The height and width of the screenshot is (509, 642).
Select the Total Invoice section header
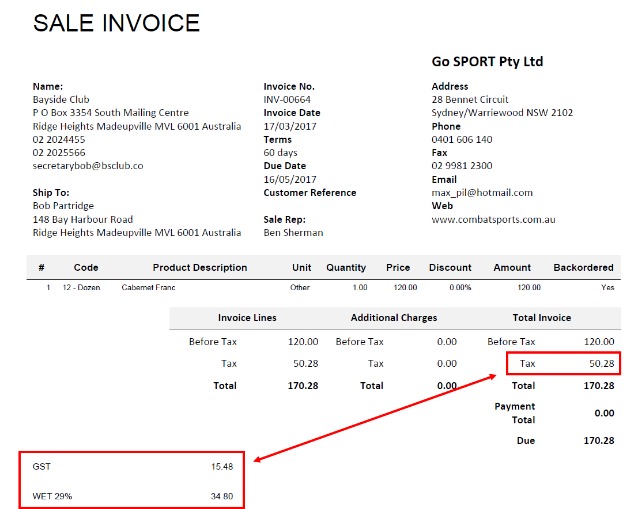[x=541, y=318]
